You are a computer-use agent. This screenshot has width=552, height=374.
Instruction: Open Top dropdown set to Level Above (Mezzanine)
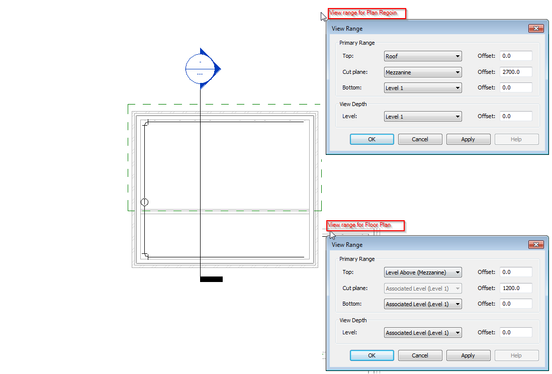click(422, 272)
